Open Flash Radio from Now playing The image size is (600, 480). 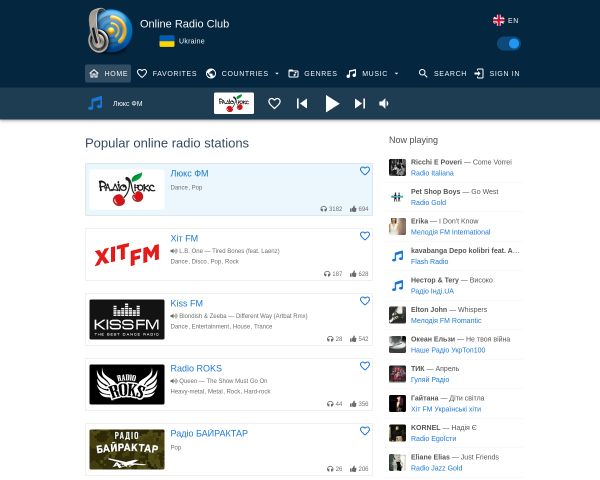click(x=429, y=261)
